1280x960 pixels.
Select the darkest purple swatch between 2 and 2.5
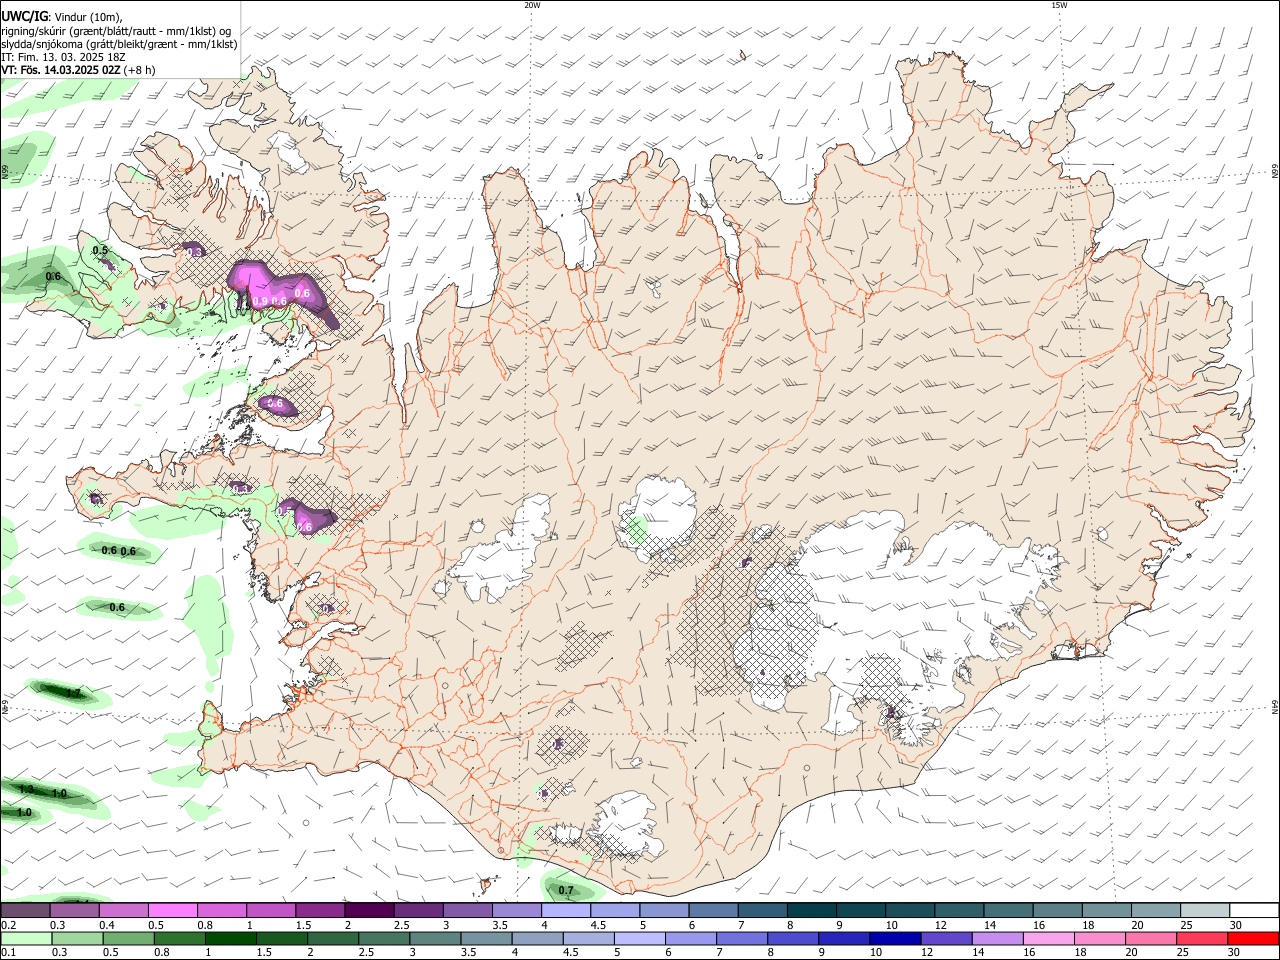point(369,910)
